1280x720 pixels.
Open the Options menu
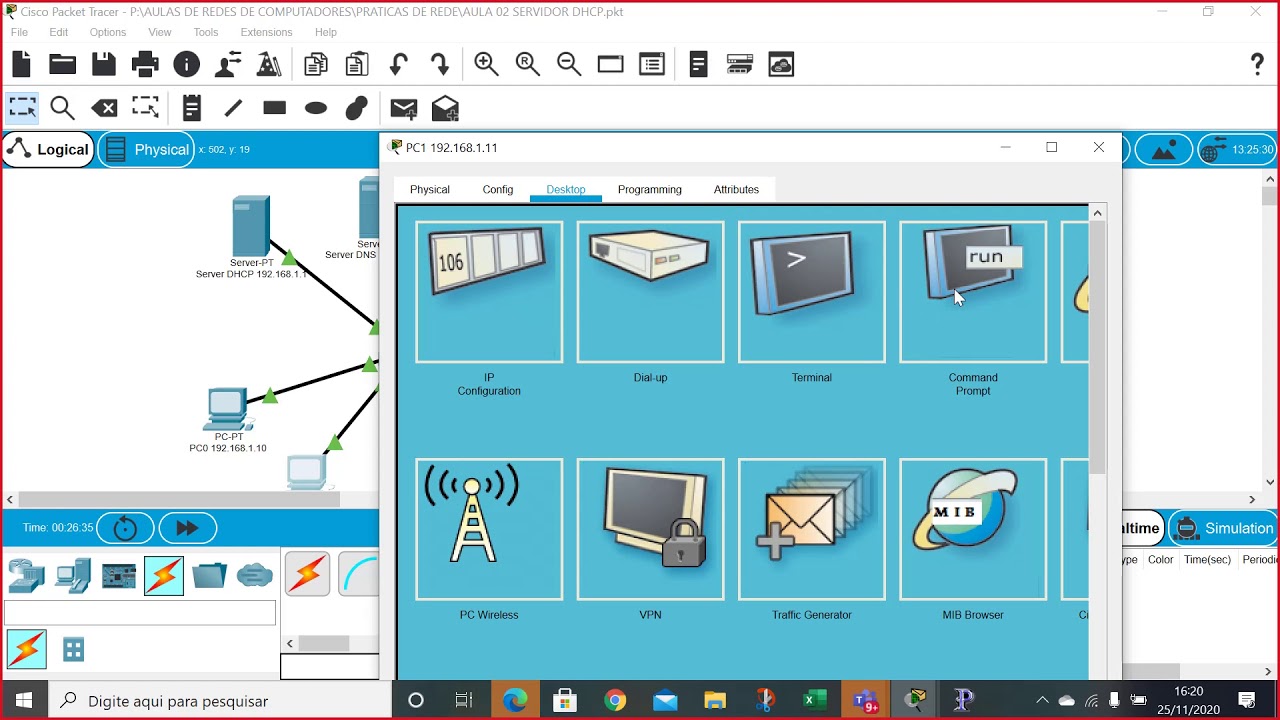108,32
